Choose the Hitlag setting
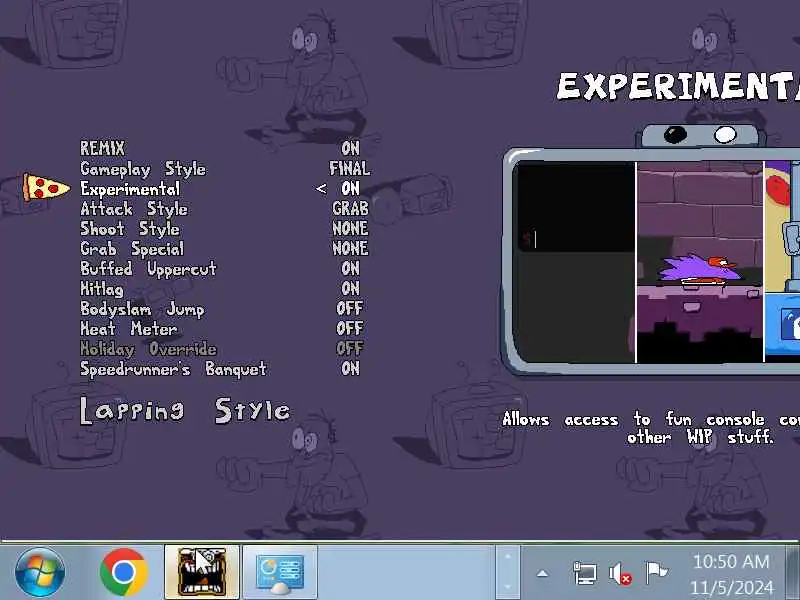The image size is (800, 600). click(x=102, y=289)
